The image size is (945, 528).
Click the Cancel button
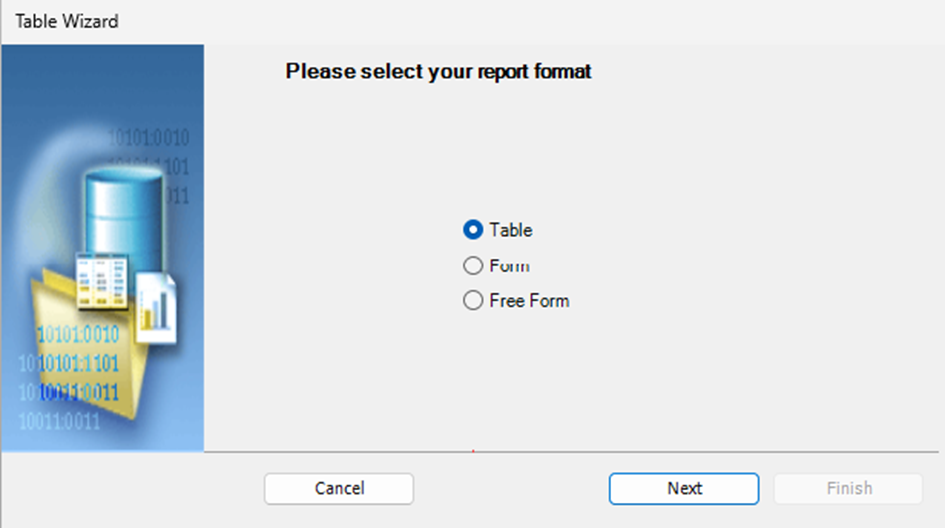339,488
